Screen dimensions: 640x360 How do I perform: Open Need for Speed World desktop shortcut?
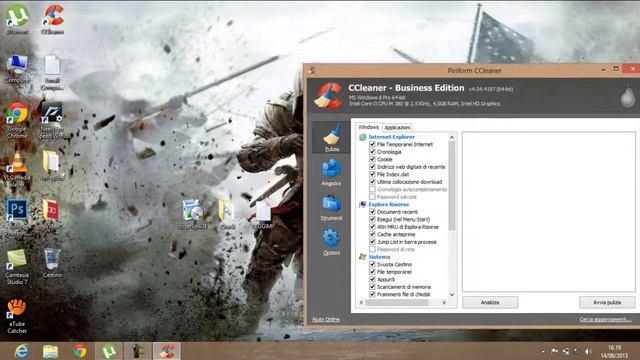pos(52,120)
